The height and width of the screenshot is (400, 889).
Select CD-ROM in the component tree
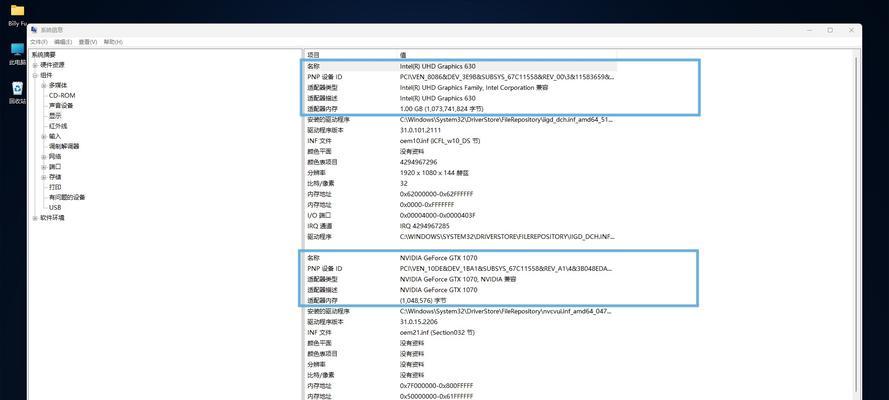(x=62, y=96)
